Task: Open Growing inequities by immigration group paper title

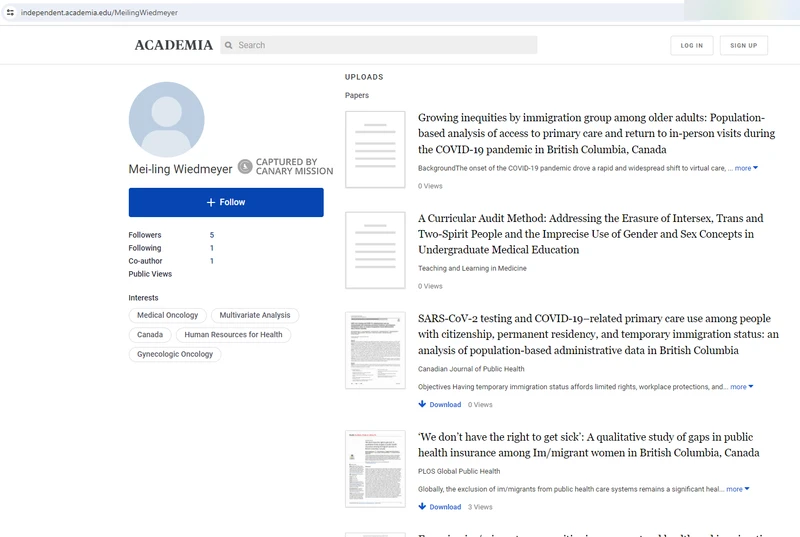Action: [596, 134]
